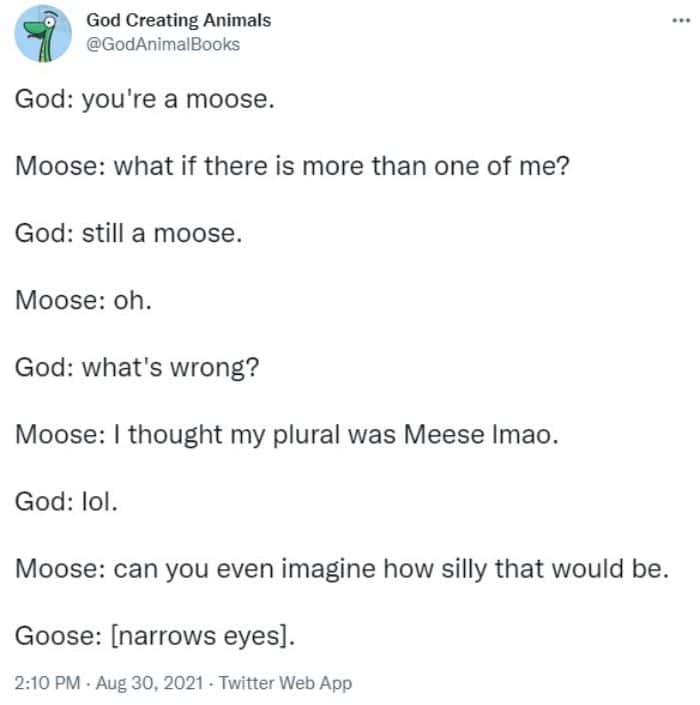Open the Twitter Web App source link
Image resolution: width=700 pixels, height=705 pixels.
[285, 683]
